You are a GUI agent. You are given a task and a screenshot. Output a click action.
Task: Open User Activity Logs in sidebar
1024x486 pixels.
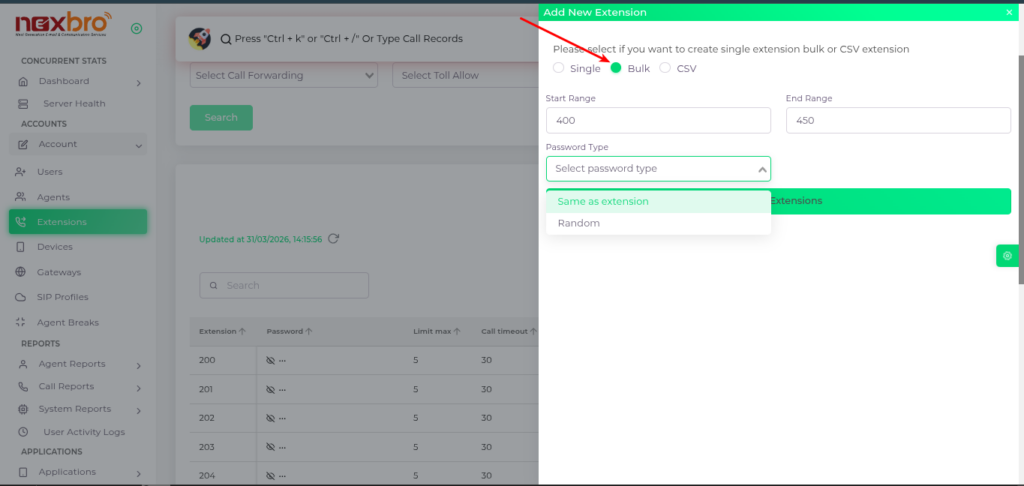click(x=84, y=432)
